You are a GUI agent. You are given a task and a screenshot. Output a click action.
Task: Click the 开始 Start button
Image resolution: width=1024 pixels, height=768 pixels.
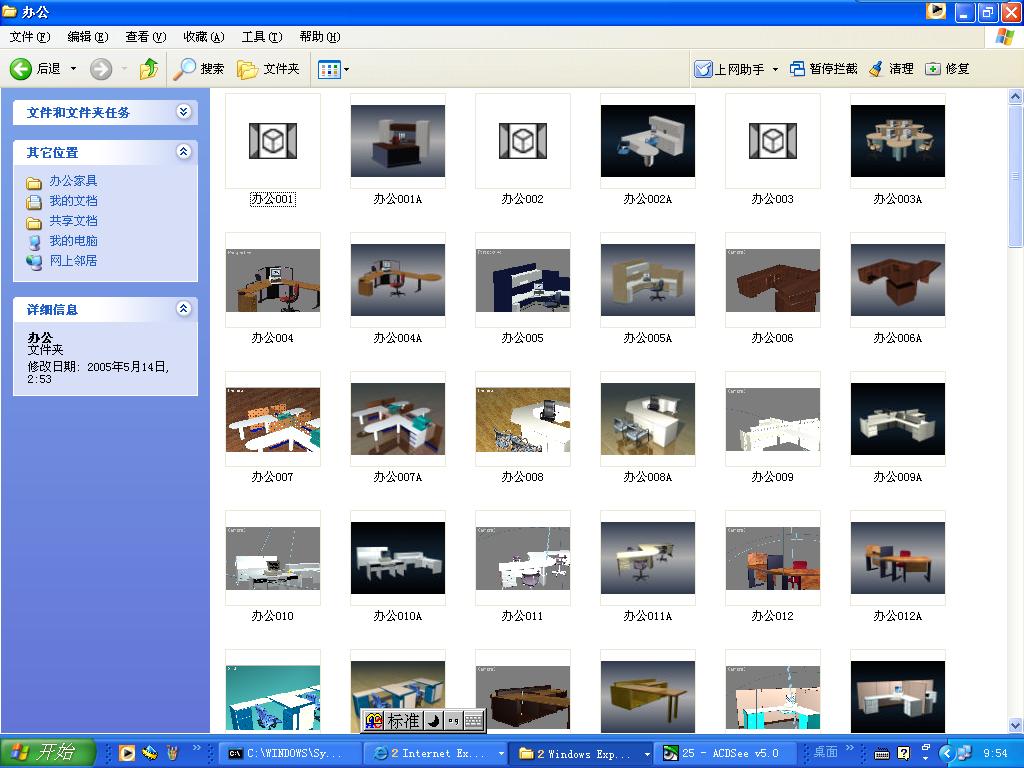pos(47,753)
